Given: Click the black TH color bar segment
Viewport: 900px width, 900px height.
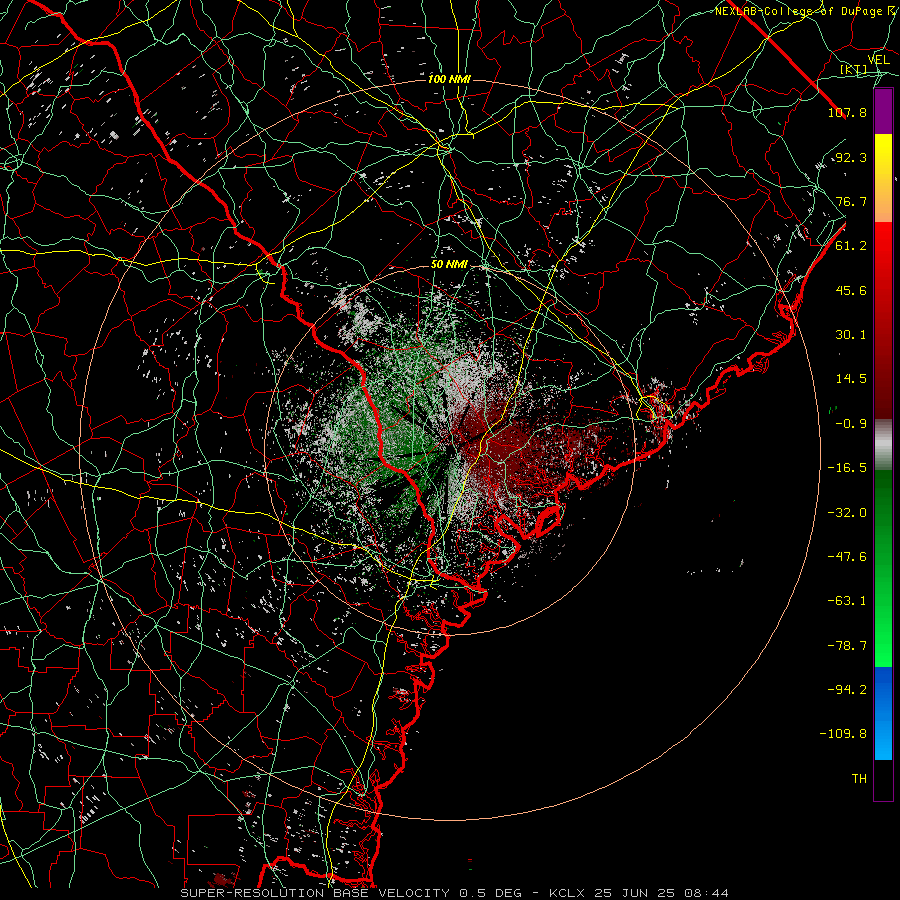Looking at the screenshot, I should [x=883, y=779].
